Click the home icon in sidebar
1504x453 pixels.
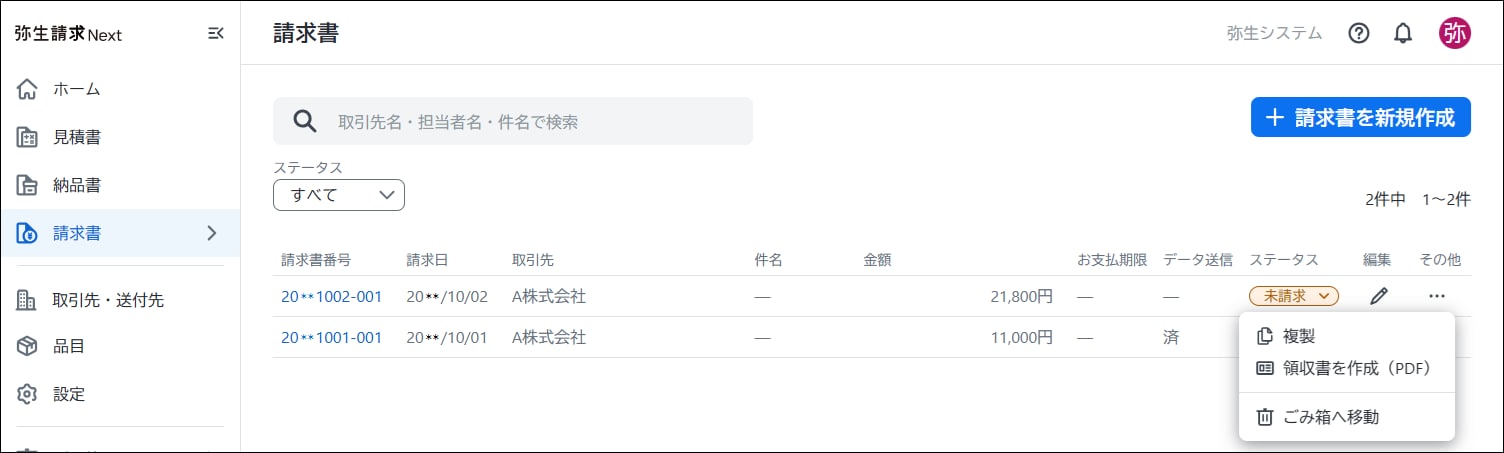coord(27,89)
